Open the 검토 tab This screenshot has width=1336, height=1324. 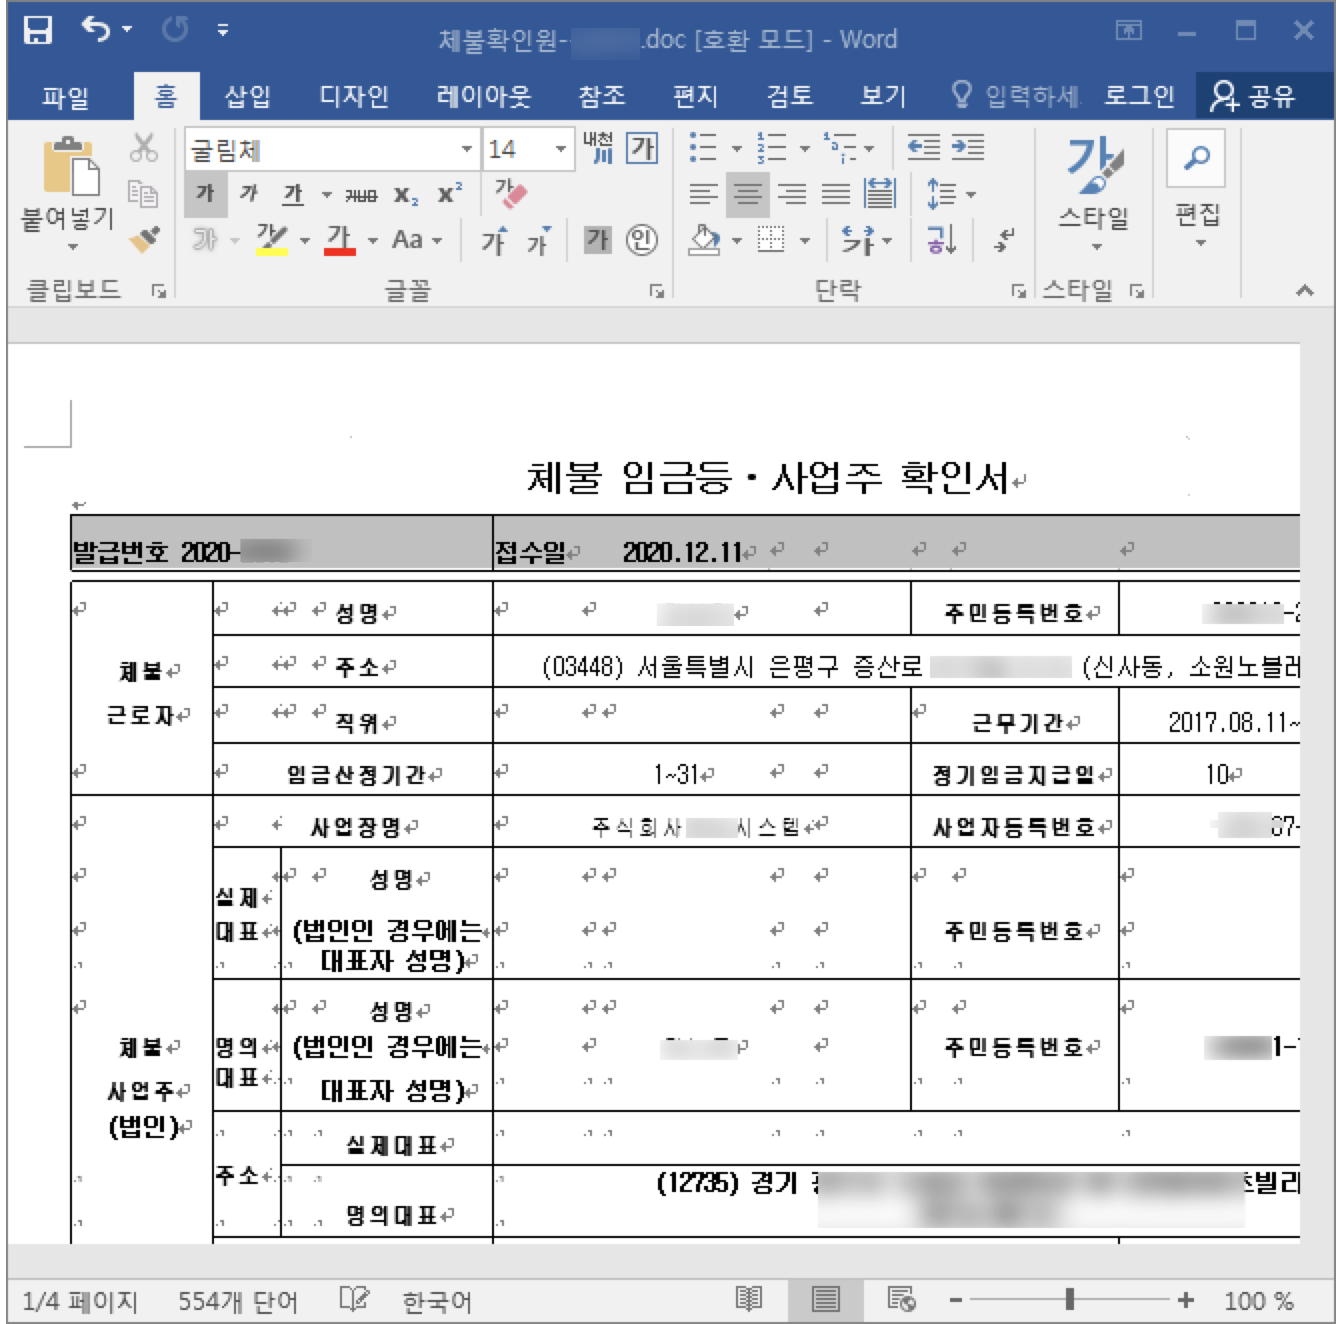pos(790,96)
